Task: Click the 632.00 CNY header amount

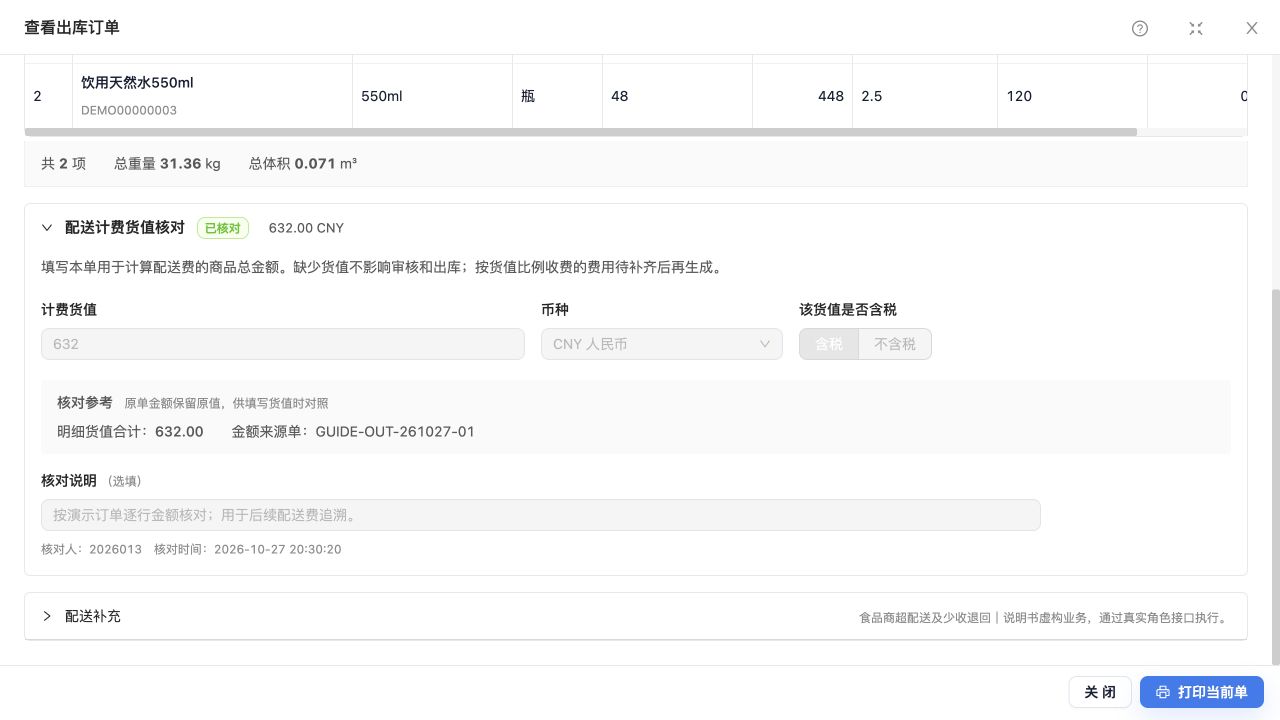Action: tap(306, 228)
